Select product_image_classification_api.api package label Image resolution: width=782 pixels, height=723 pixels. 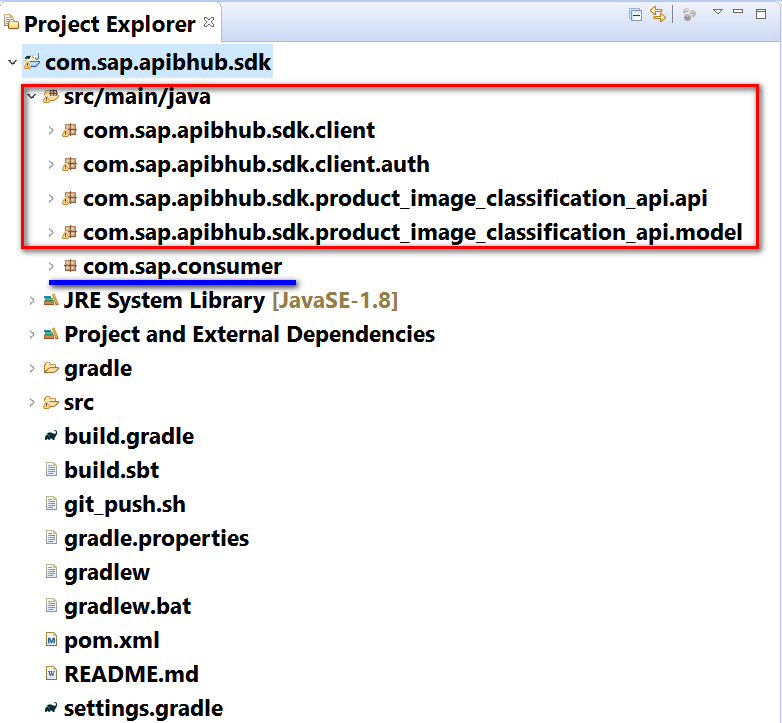coord(395,199)
